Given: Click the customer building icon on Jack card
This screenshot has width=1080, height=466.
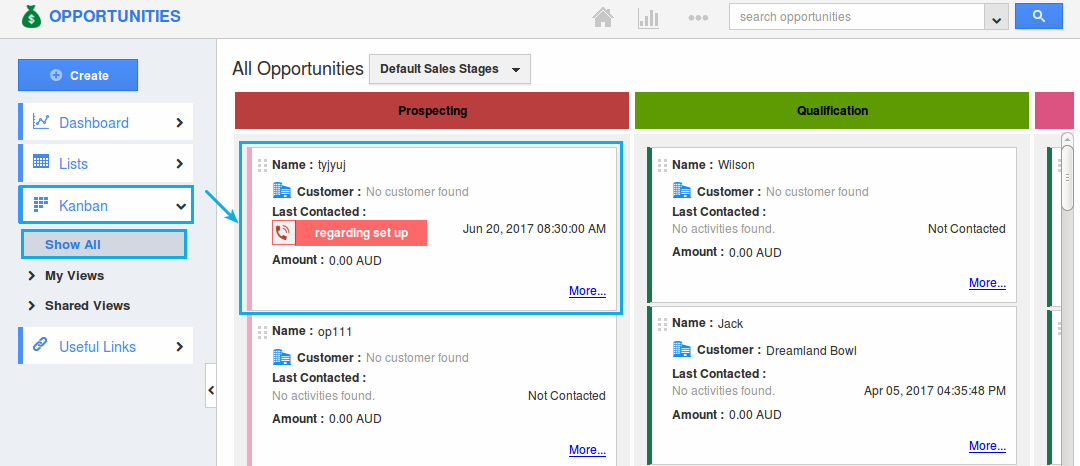Looking at the screenshot, I should click(682, 349).
